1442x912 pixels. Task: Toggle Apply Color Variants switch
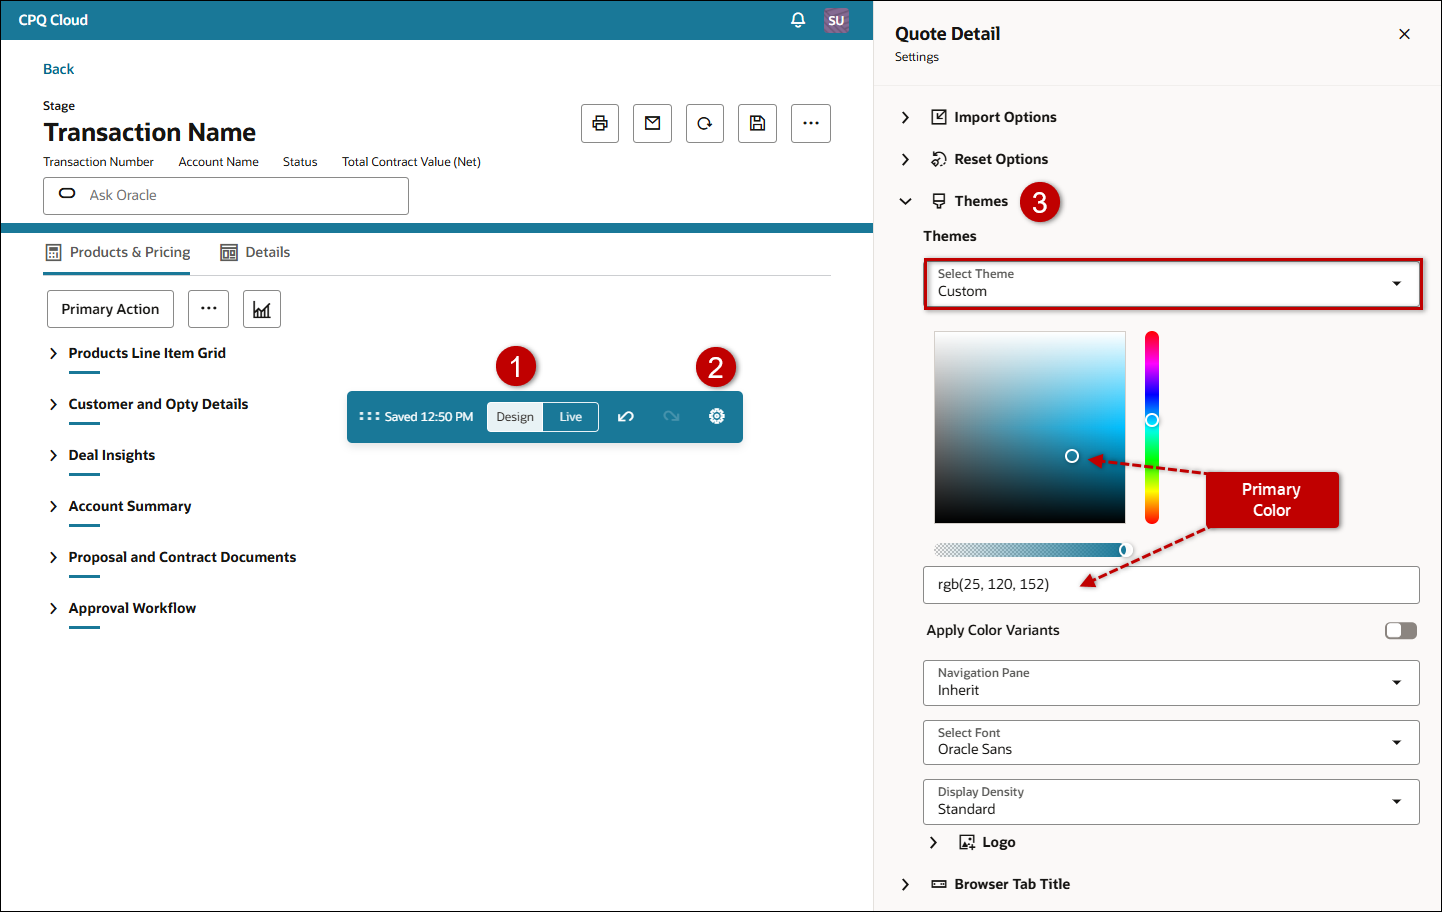coord(1400,630)
